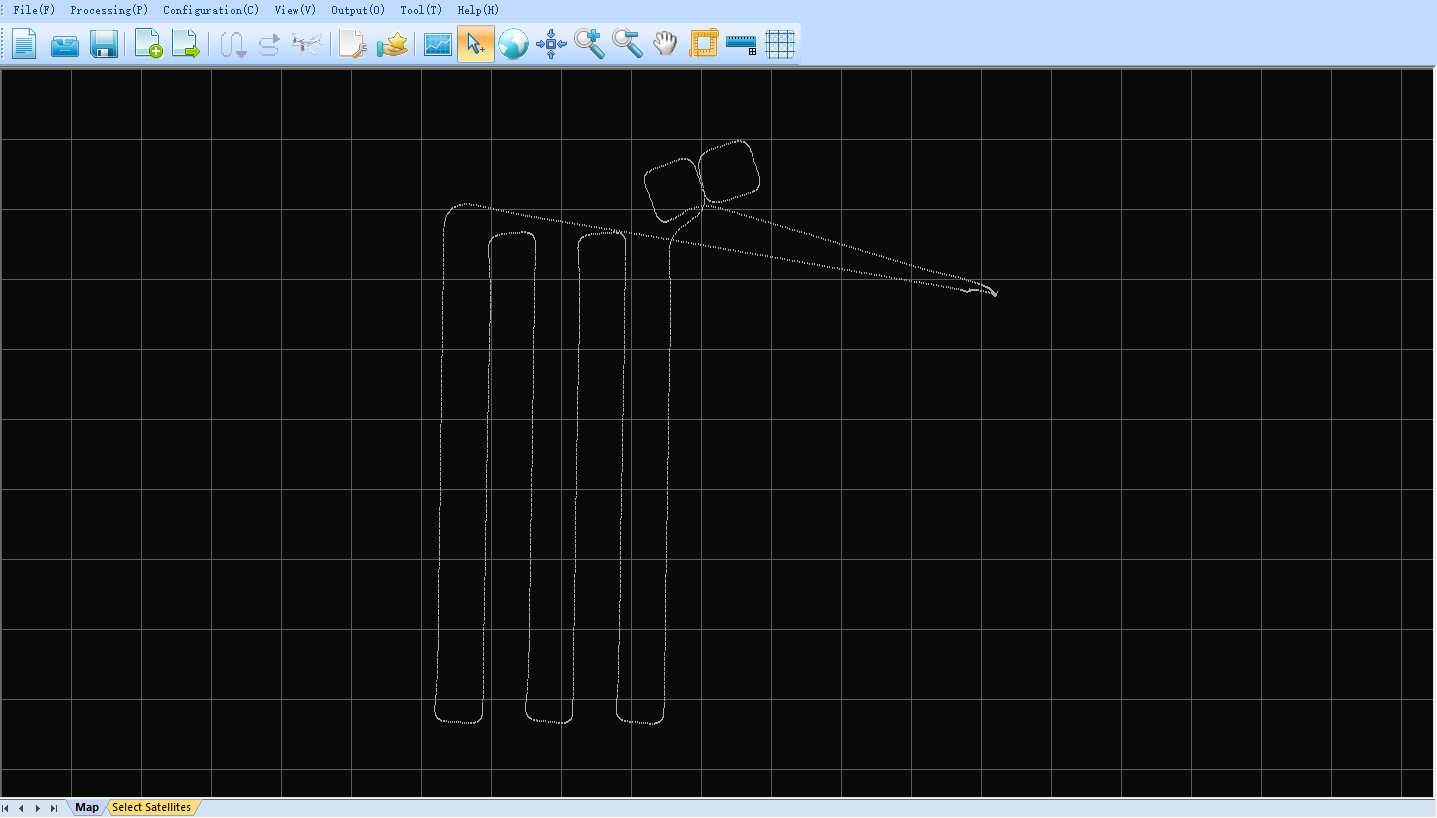Toggle the grid display icon

pos(779,44)
